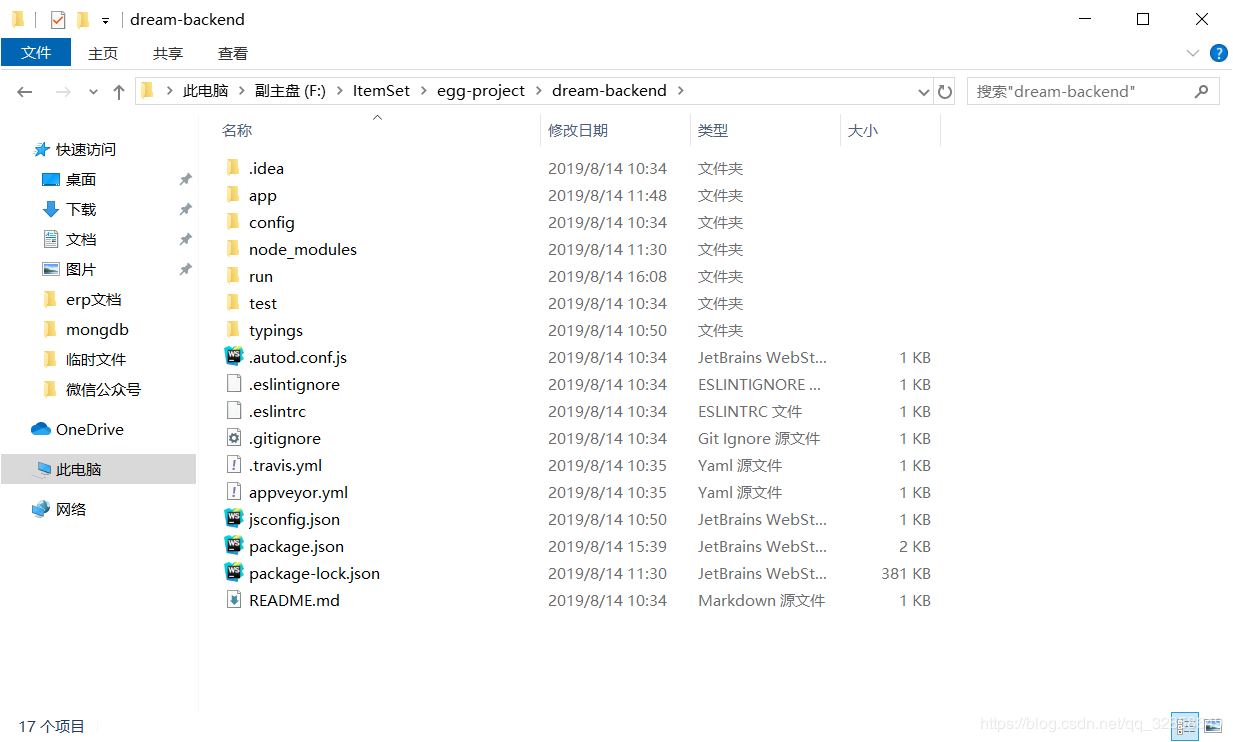Screen dimensions: 1233x742
Task: Expand chevron after dream-backend in path
Action: [x=681, y=91]
